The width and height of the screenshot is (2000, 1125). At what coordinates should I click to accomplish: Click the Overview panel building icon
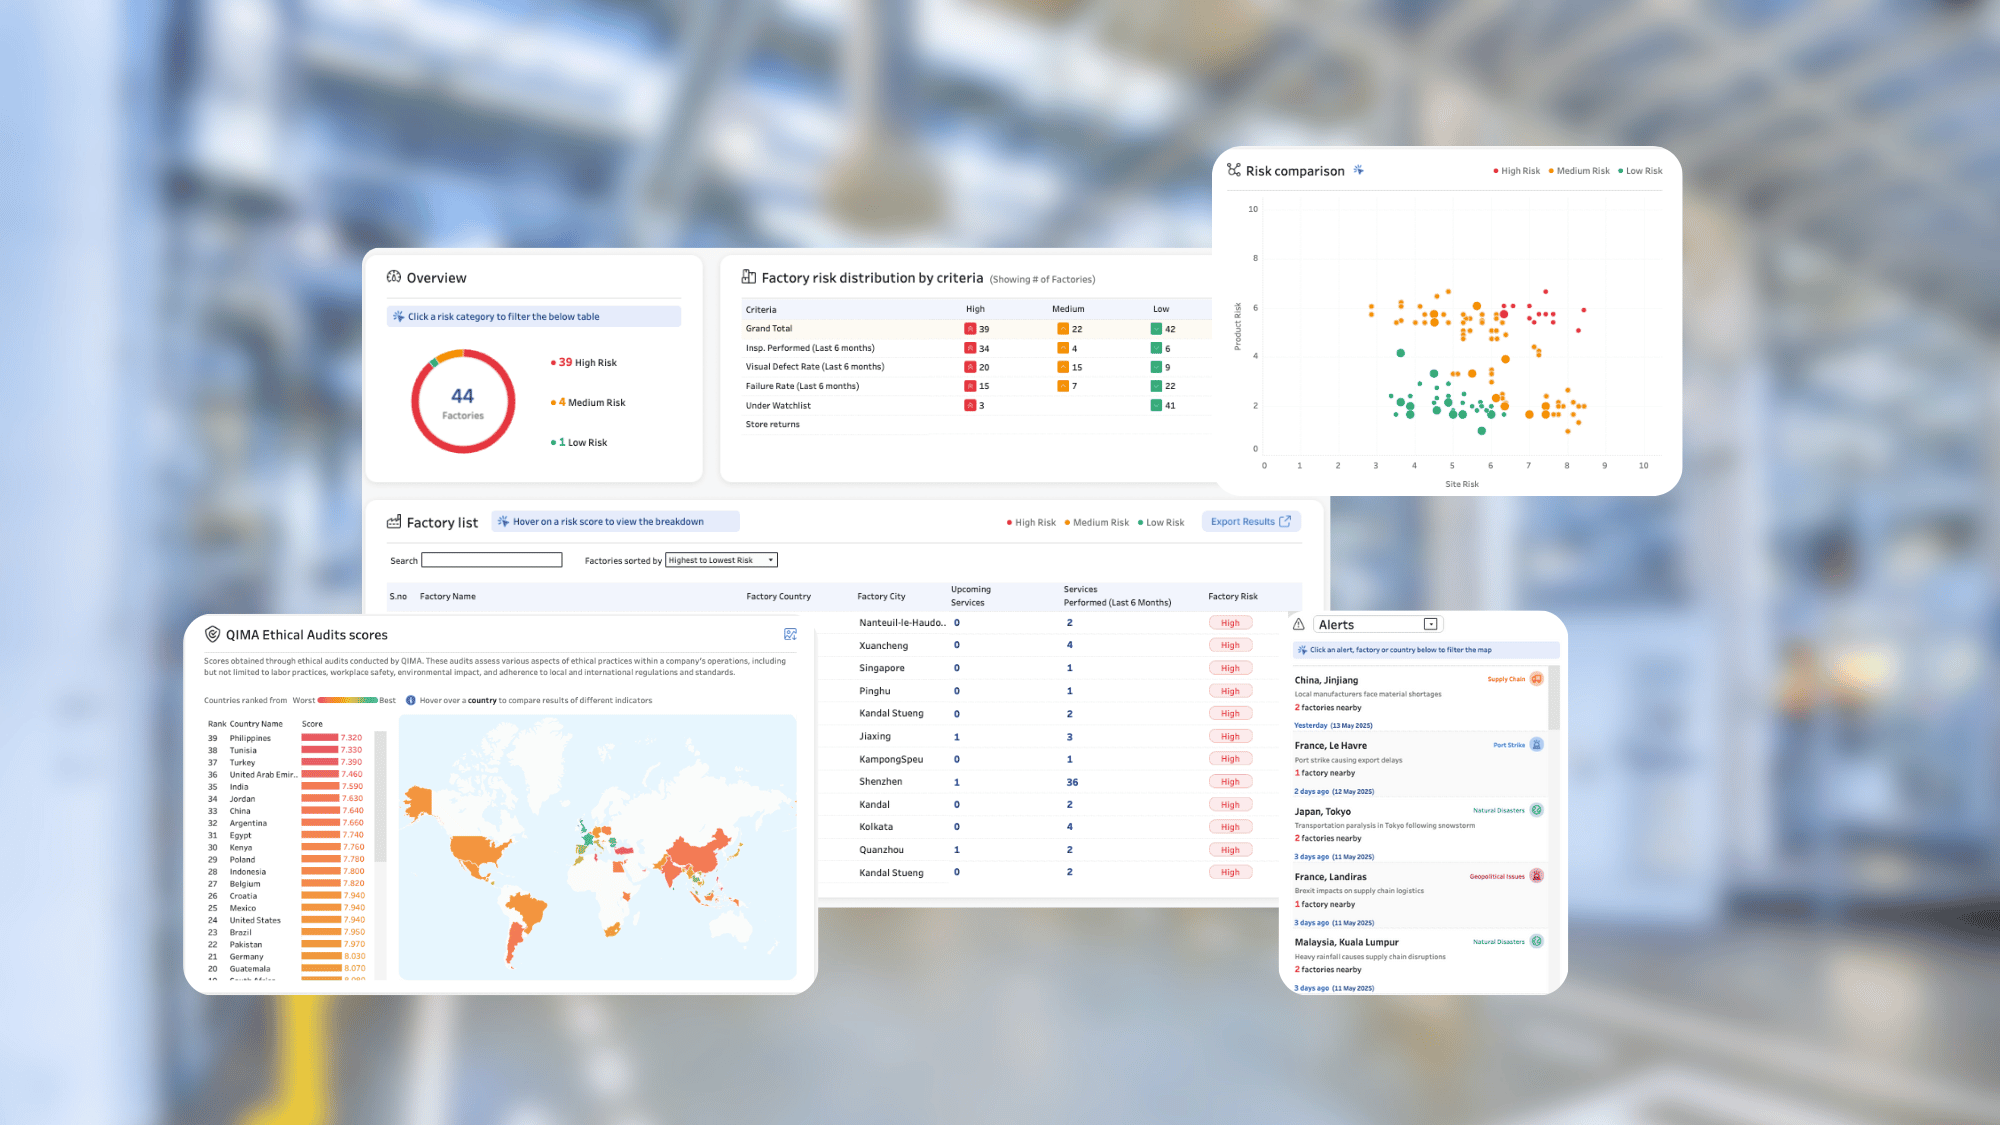click(393, 277)
